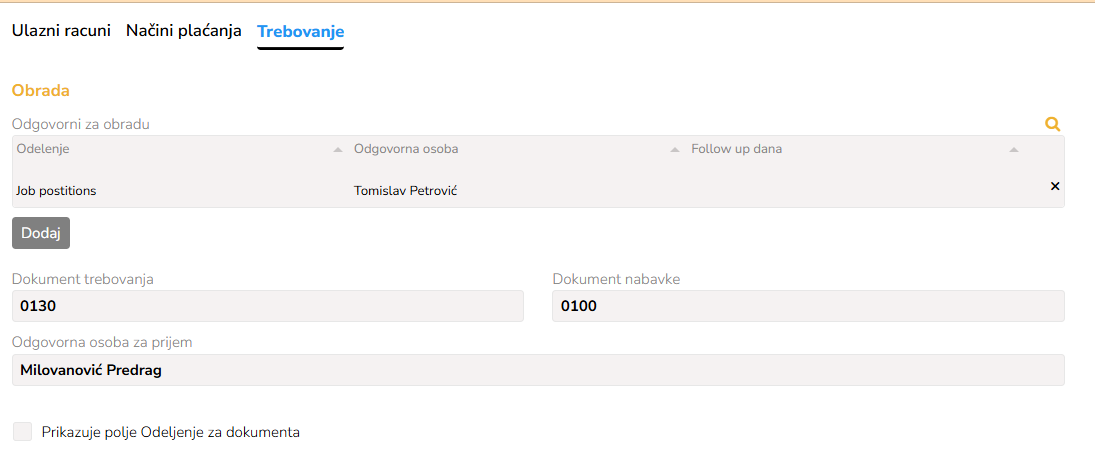The height and width of the screenshot is (470, 1095).
Task: Click the Dokument trebovanja field with 0130
Action: tap(267, 306)
